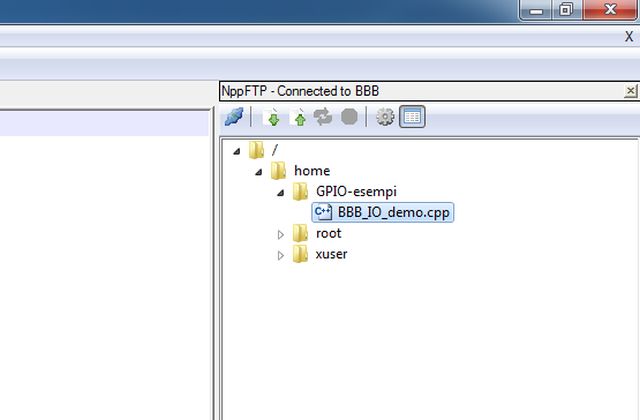Click the Upload file toolbar icon
The image size is (640, 420).
tap(299, 117)
